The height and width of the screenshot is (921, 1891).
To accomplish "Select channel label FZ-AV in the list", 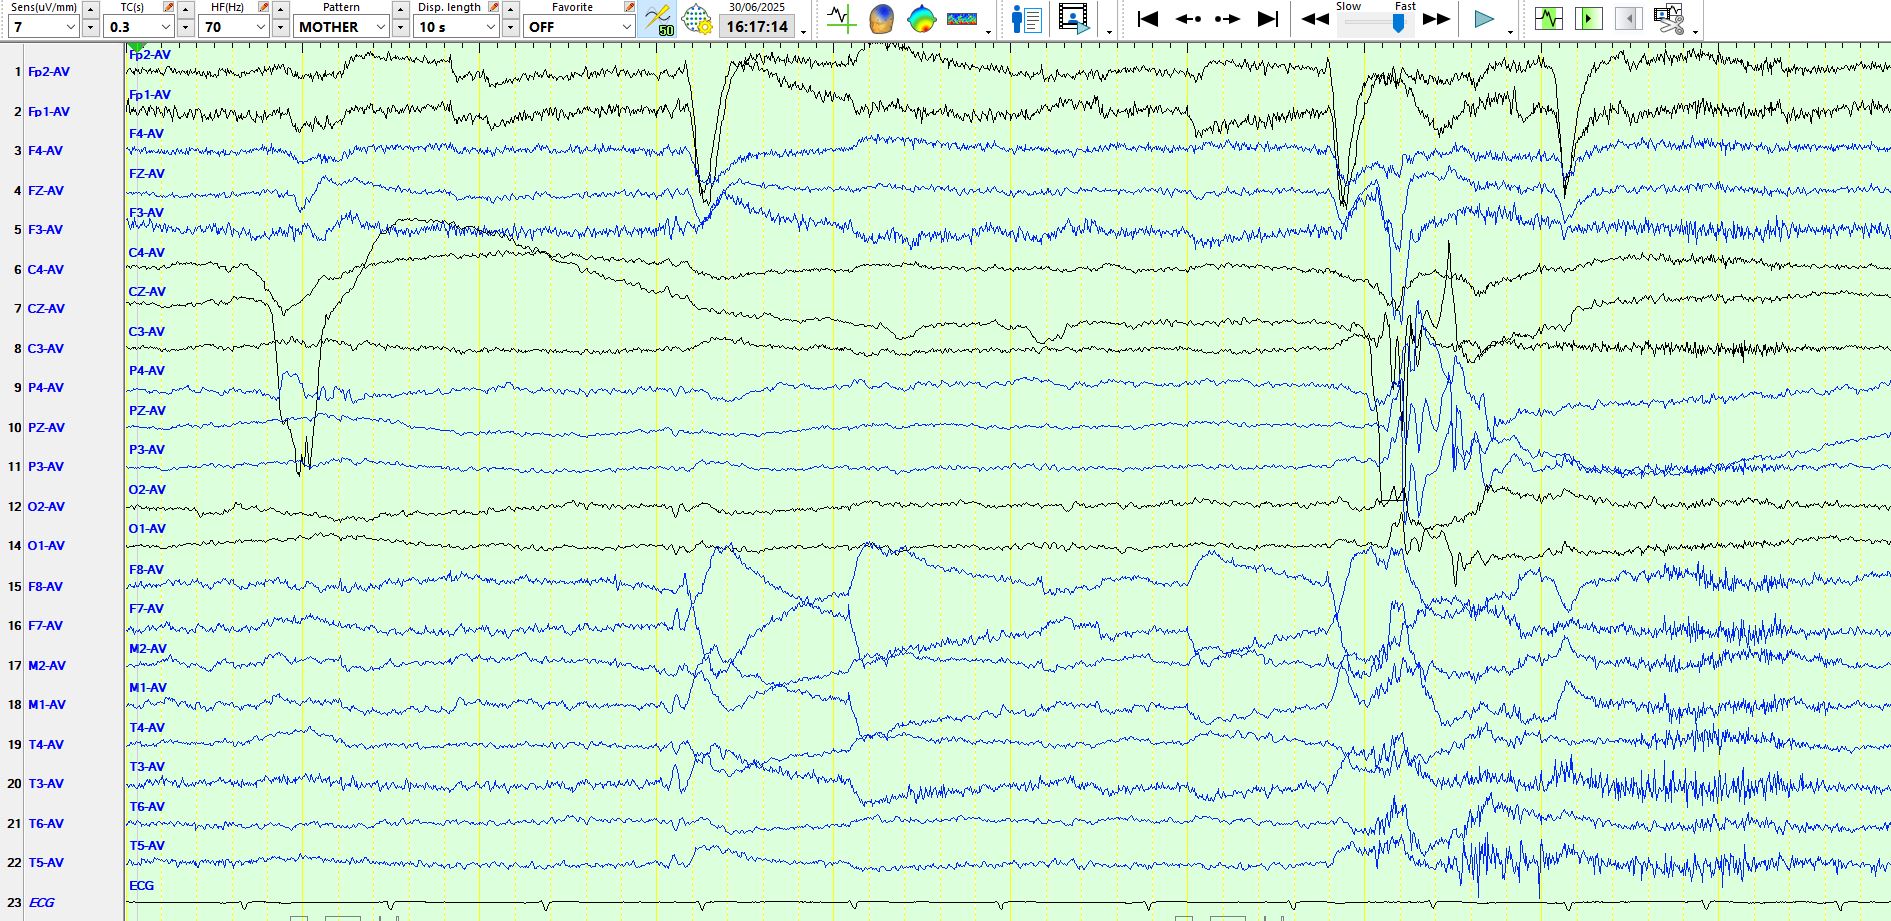I will [46, 191].
